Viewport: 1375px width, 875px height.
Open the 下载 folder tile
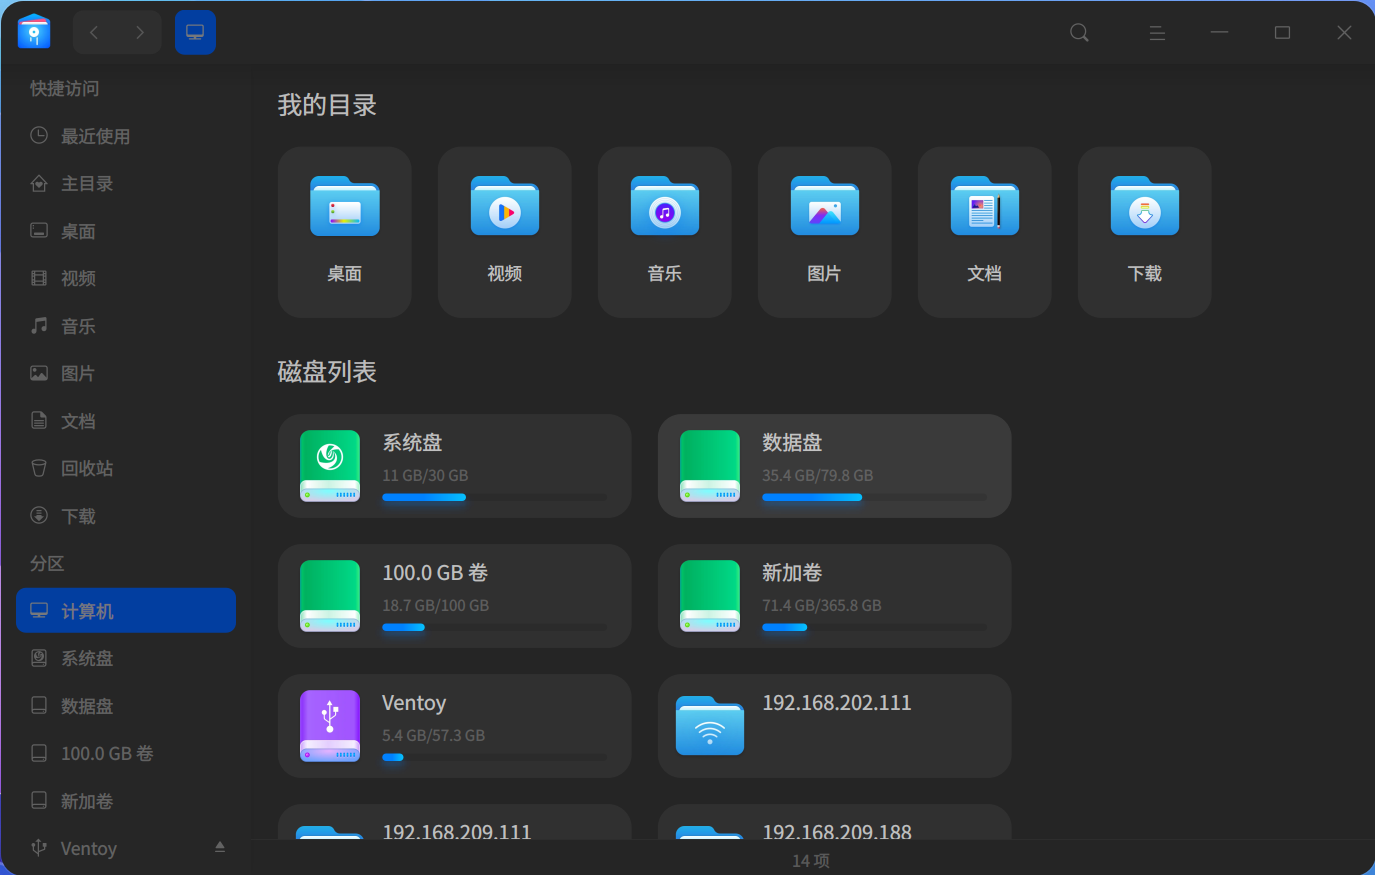[1145, 232]
